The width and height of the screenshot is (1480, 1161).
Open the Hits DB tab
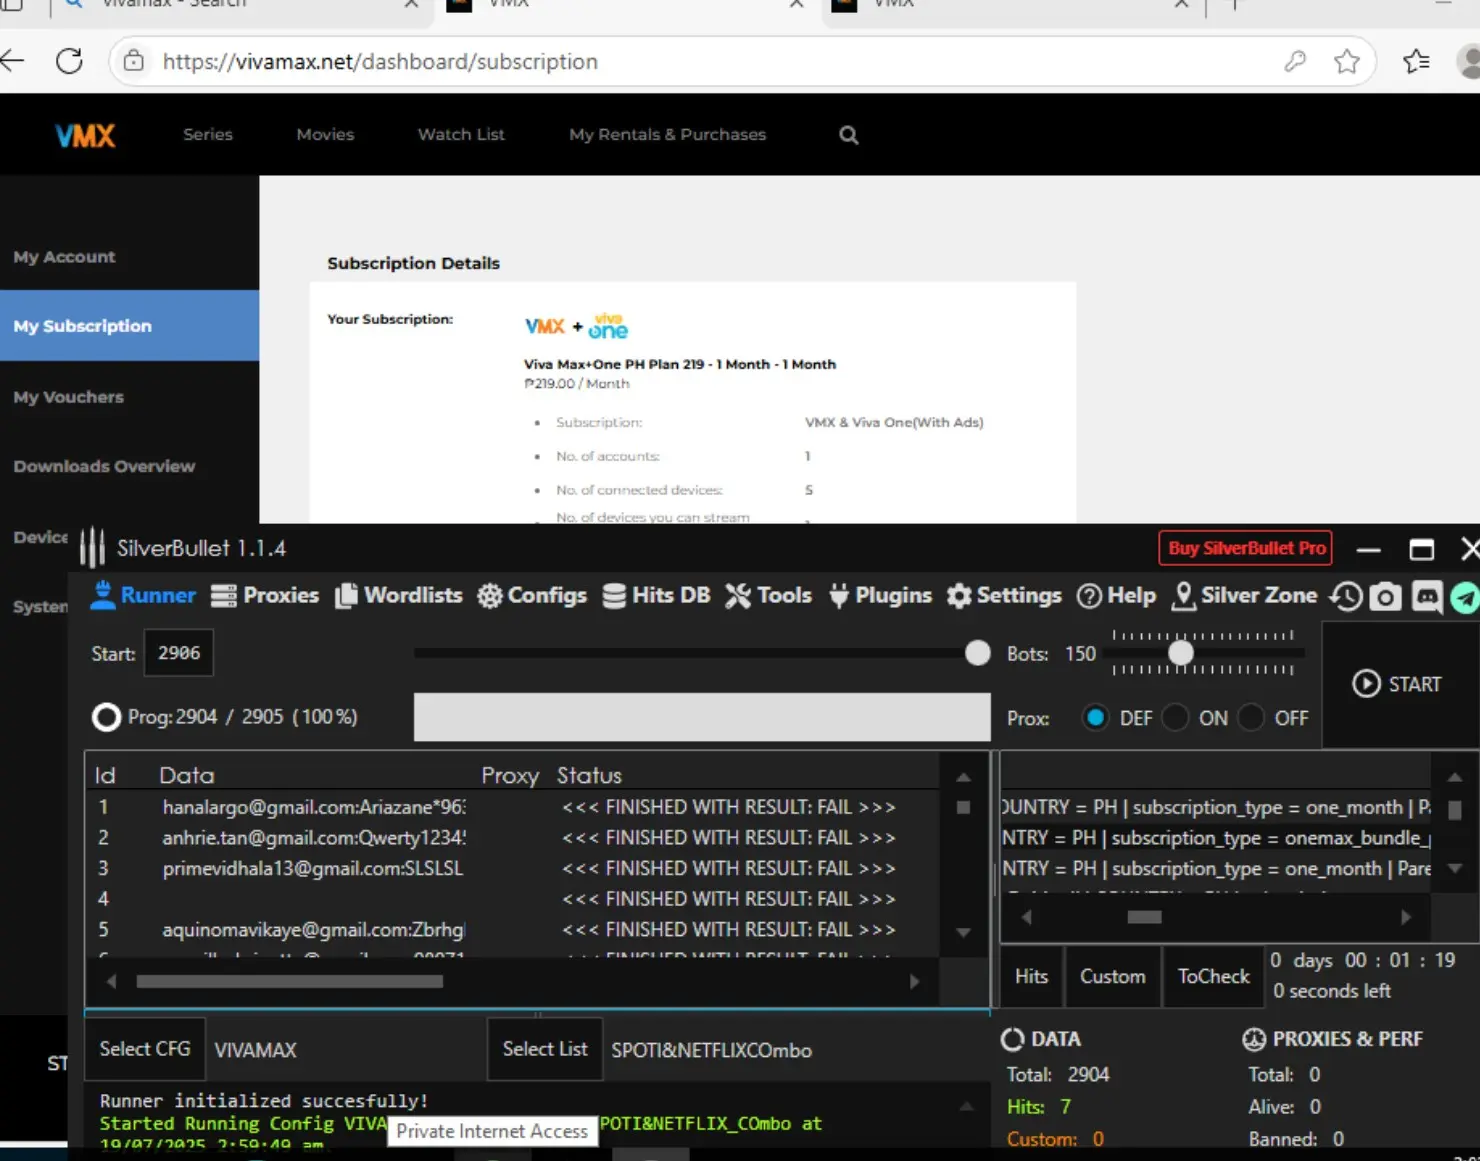656,595
